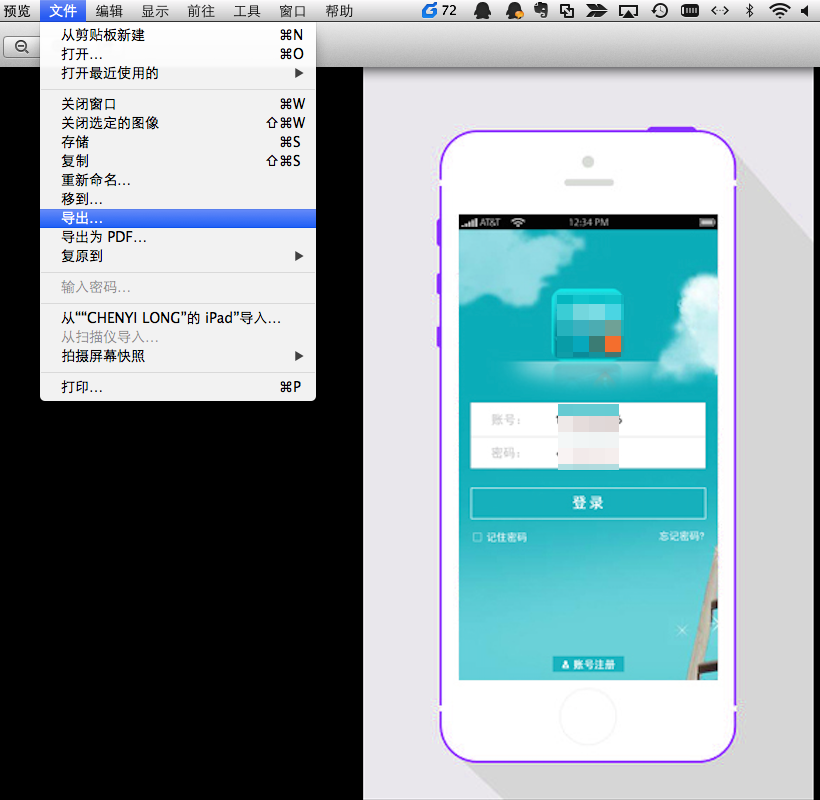
Task: Open the Time Machine clock icon
Action: [659, 10]
